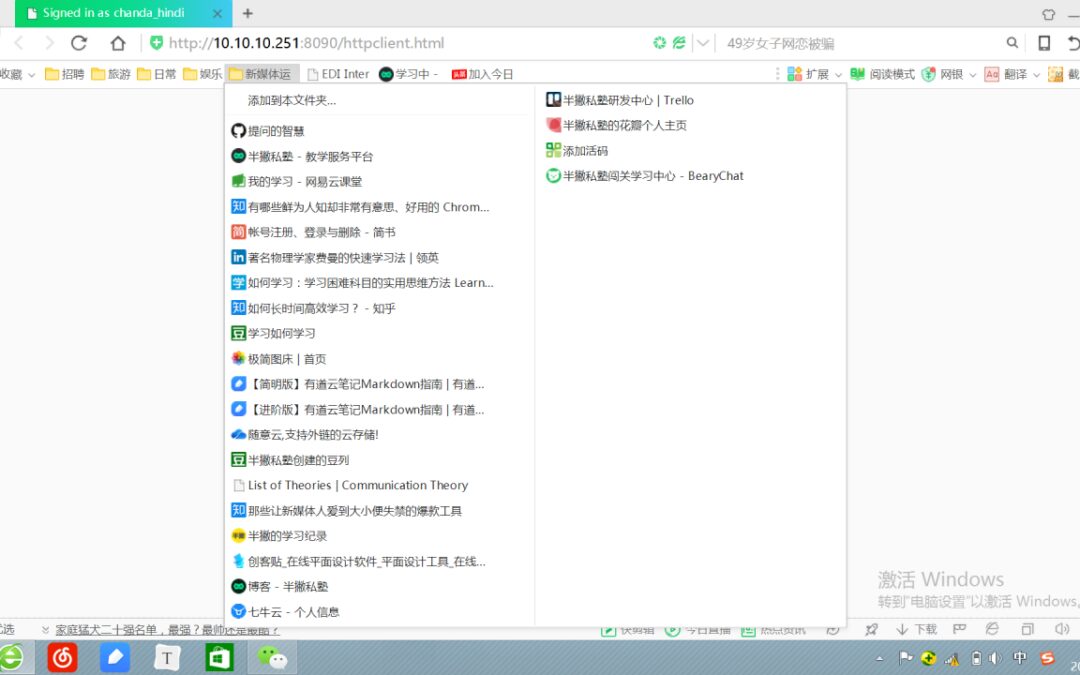Click the green leaf speed-mode icon
1080x675 pixels.
pyautogui.click(x=679, y=43)
